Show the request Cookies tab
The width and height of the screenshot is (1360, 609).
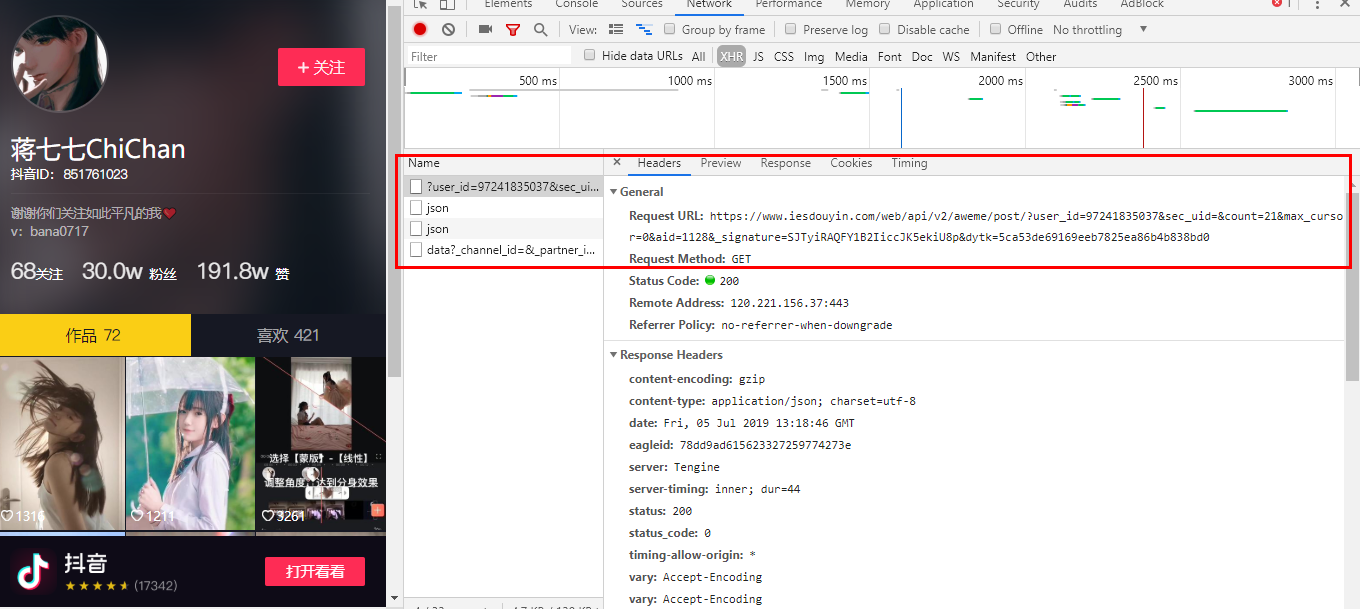point(851,163)
